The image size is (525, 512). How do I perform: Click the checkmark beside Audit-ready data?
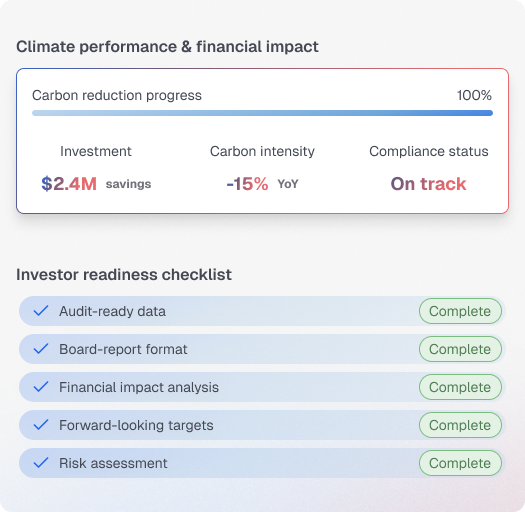pyautogui.click(x=41, y=311)
